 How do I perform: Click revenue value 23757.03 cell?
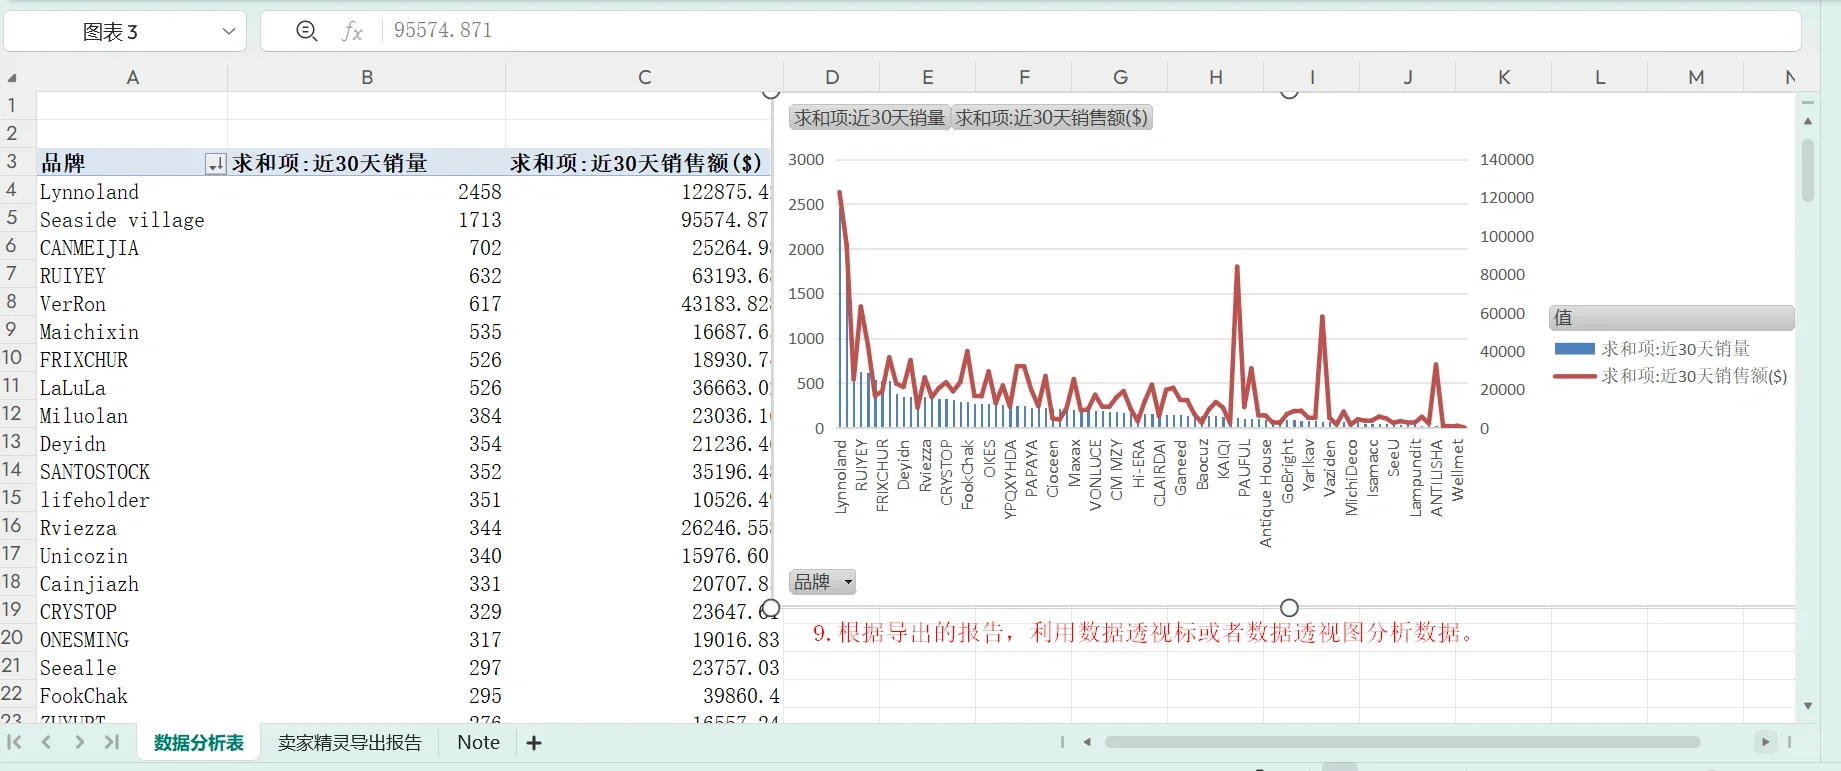(x=643, y=668)
